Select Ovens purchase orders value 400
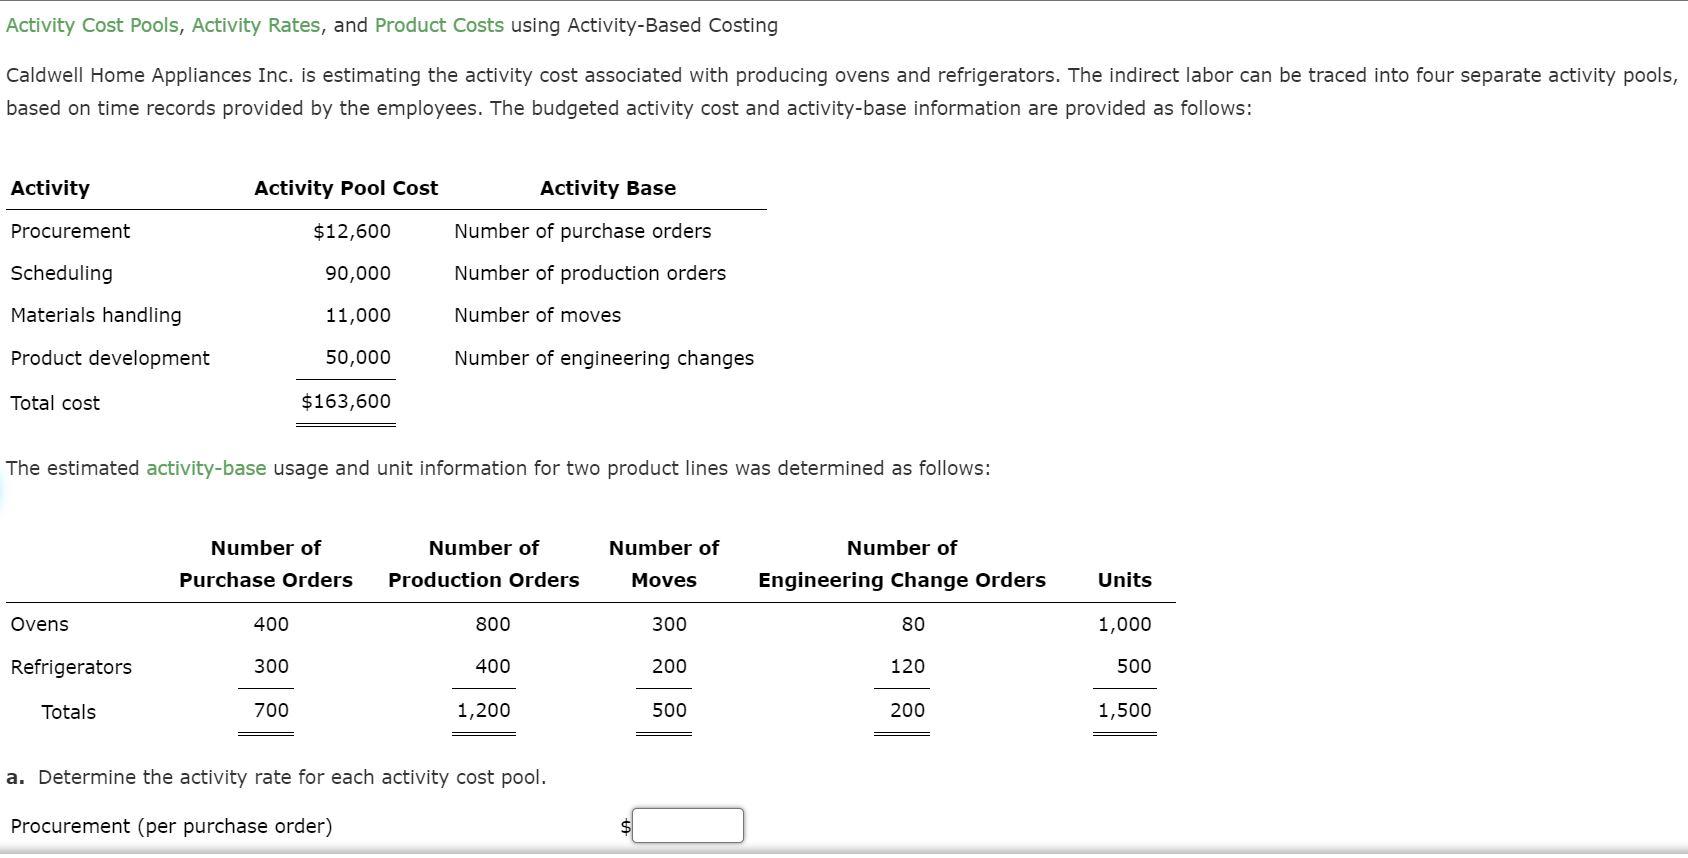Viewport: 1688px width, 858px height. [271, 624]
